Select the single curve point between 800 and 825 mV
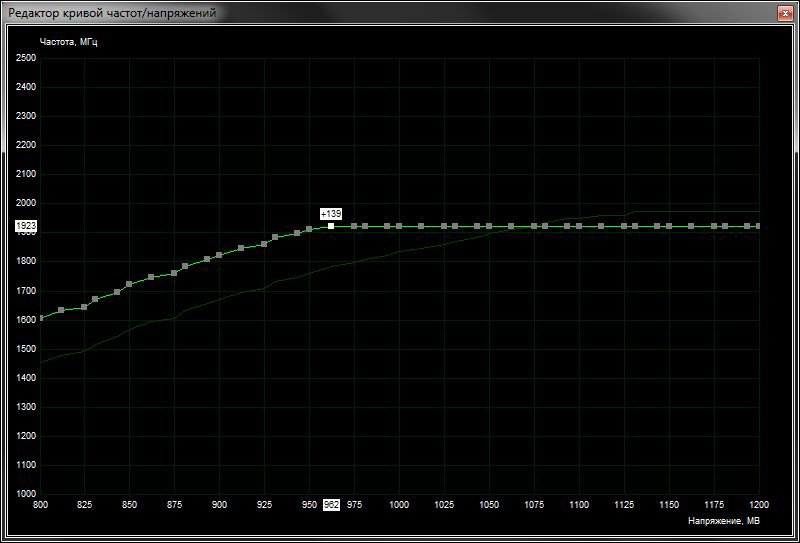This screenshot has width=800, height=543. (x=61, y=310)
